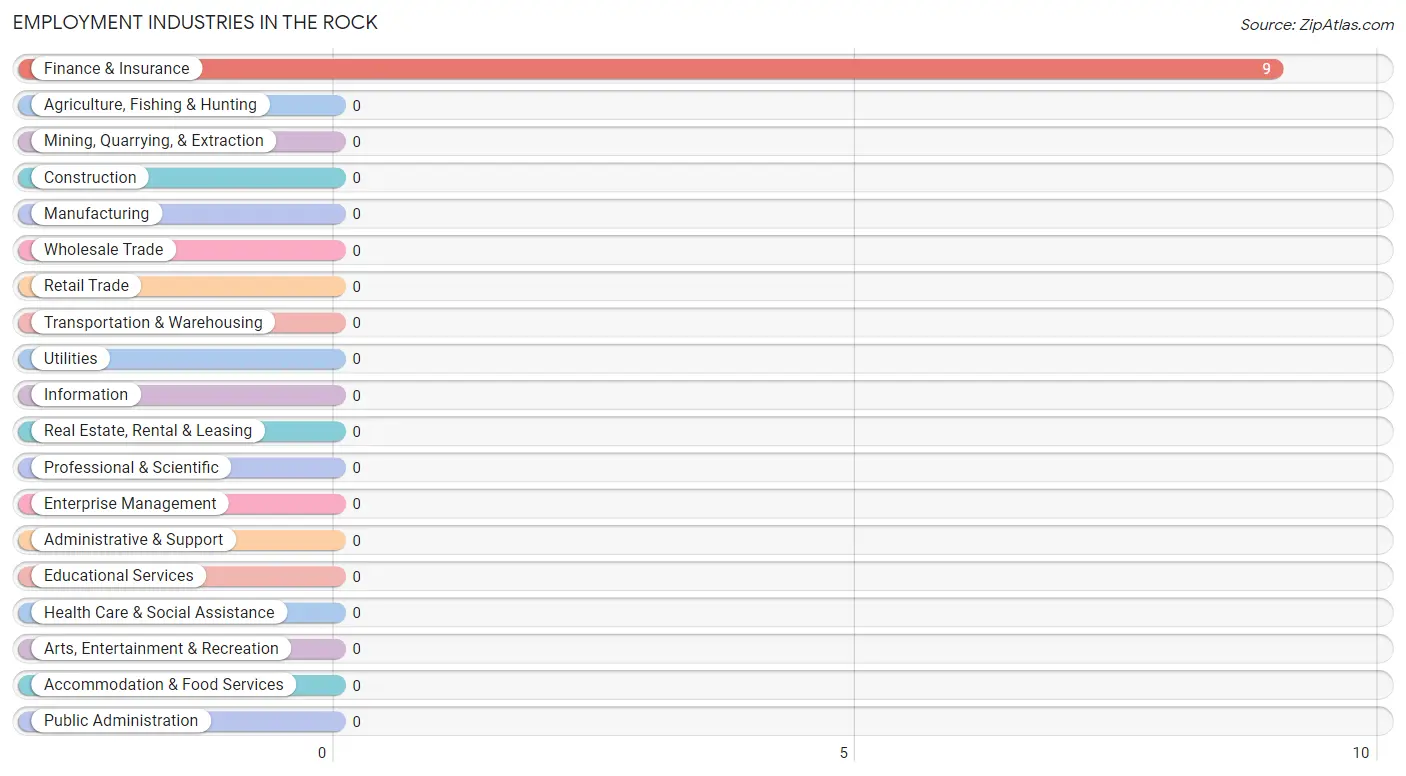Click the chart title Employment Industries in The Rock
This screenshot has height=776, width=1406.
tap(195, 22)
